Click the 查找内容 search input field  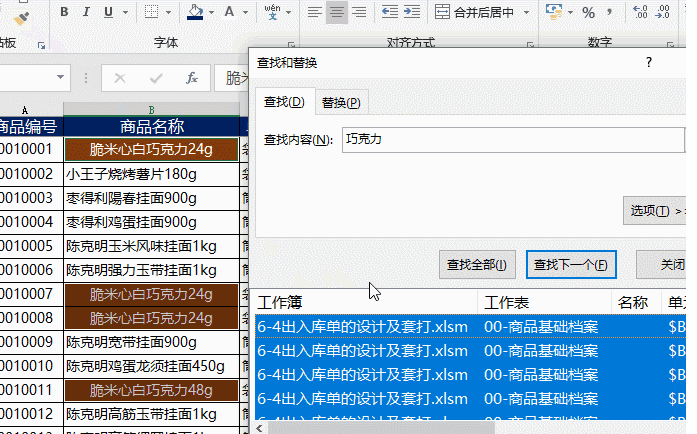(x=512, y=140)
